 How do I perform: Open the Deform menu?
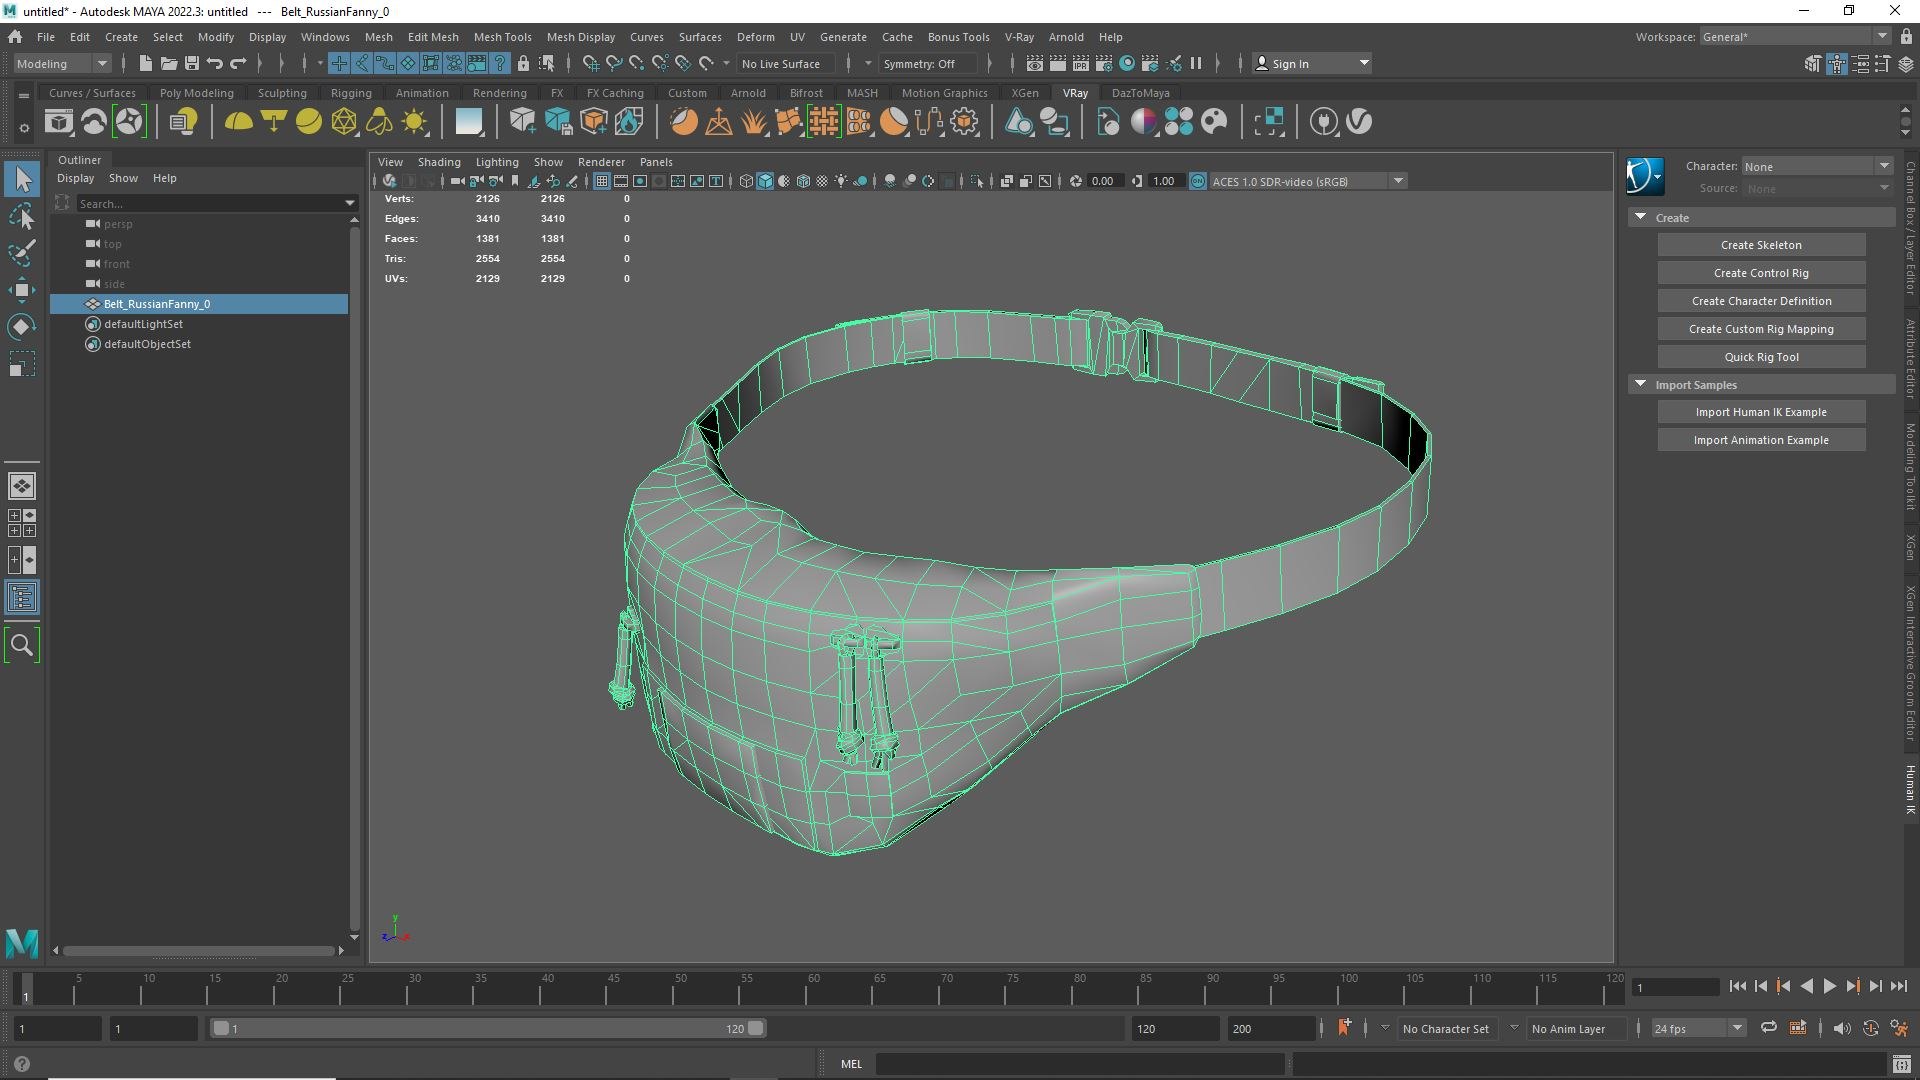pyautogui.click(x=755, y=37)
